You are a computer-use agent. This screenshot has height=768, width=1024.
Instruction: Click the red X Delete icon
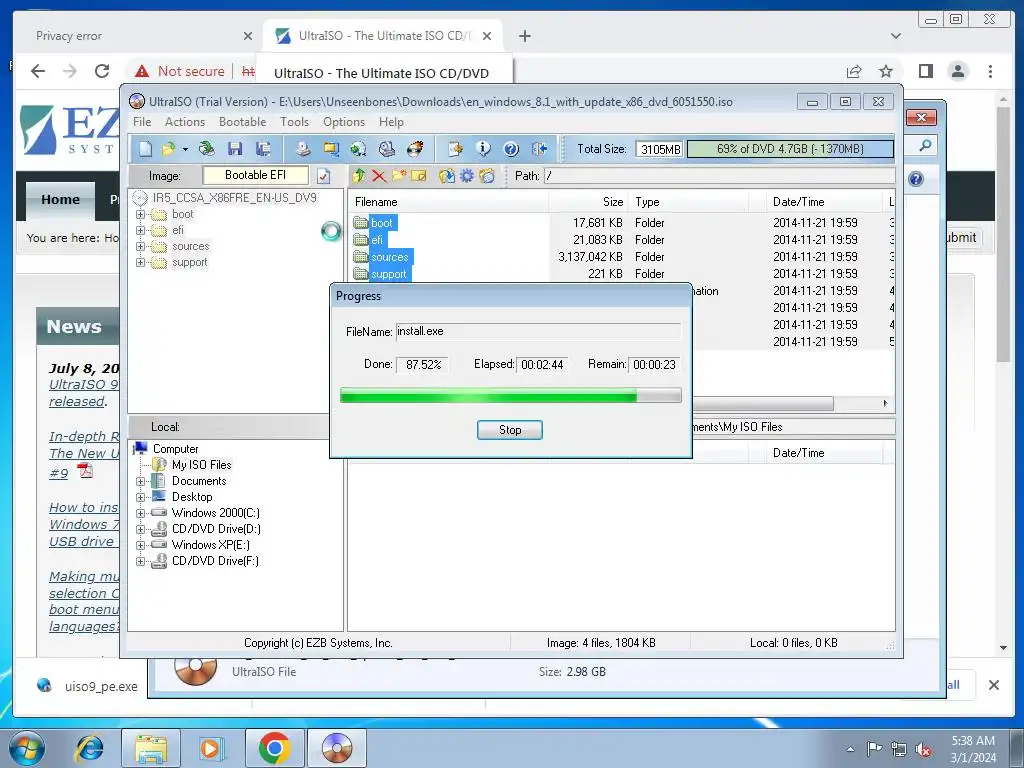(x=379, y=176)
